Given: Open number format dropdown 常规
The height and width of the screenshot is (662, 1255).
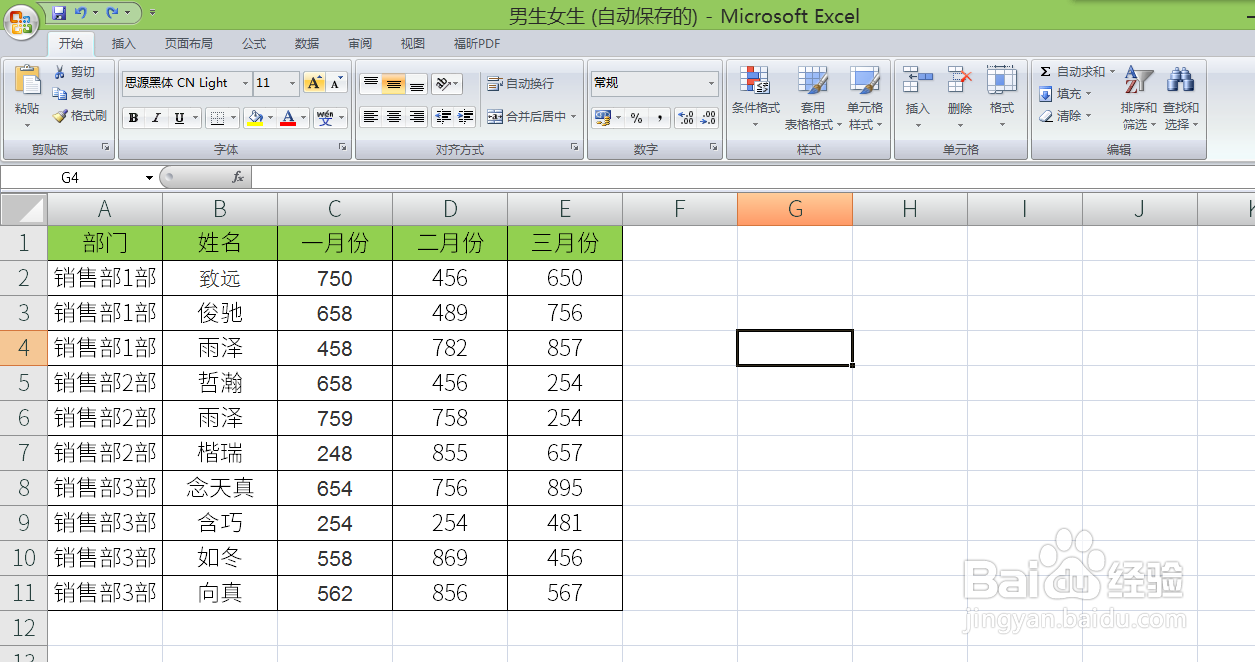Looking at the screenshot, I should [x=712, y=83].
